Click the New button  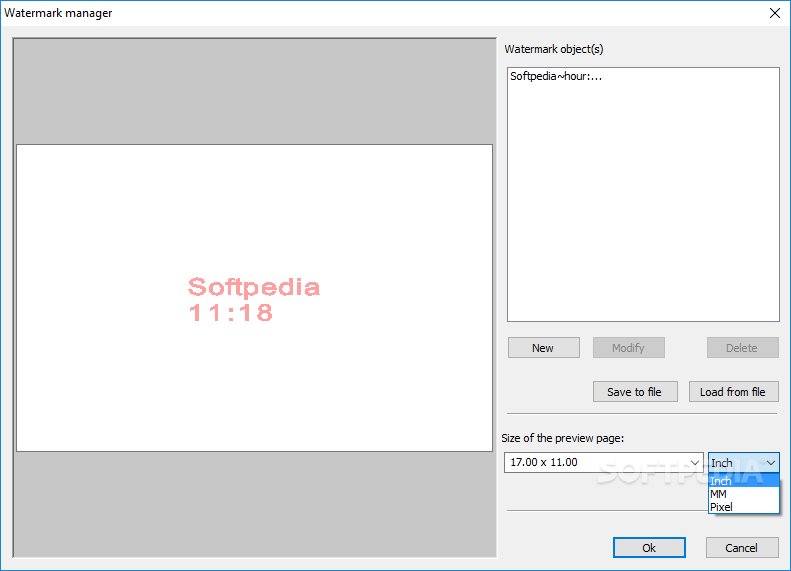coord(543,348)
